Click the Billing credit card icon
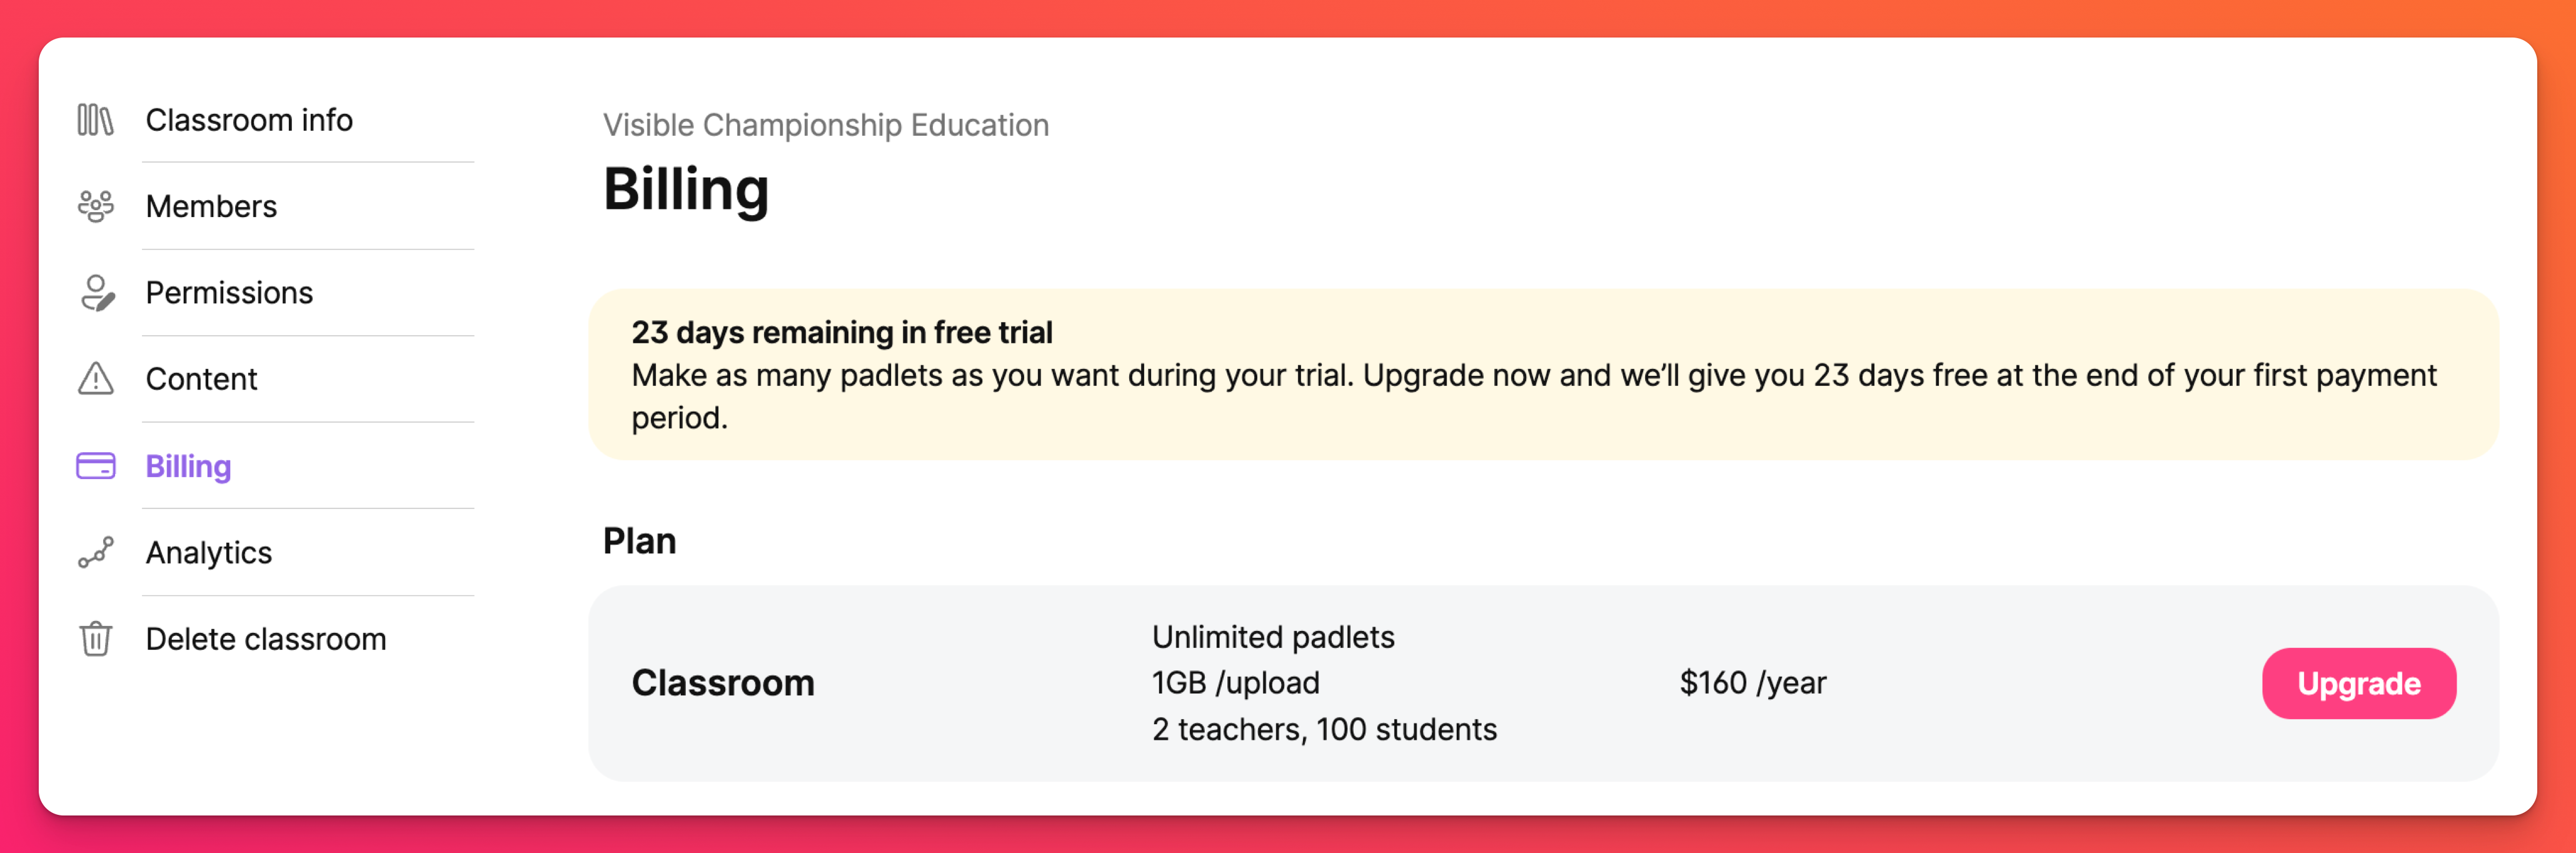Image resolution: width=2576 pixels, height=853 pixels. coord(96,466)
